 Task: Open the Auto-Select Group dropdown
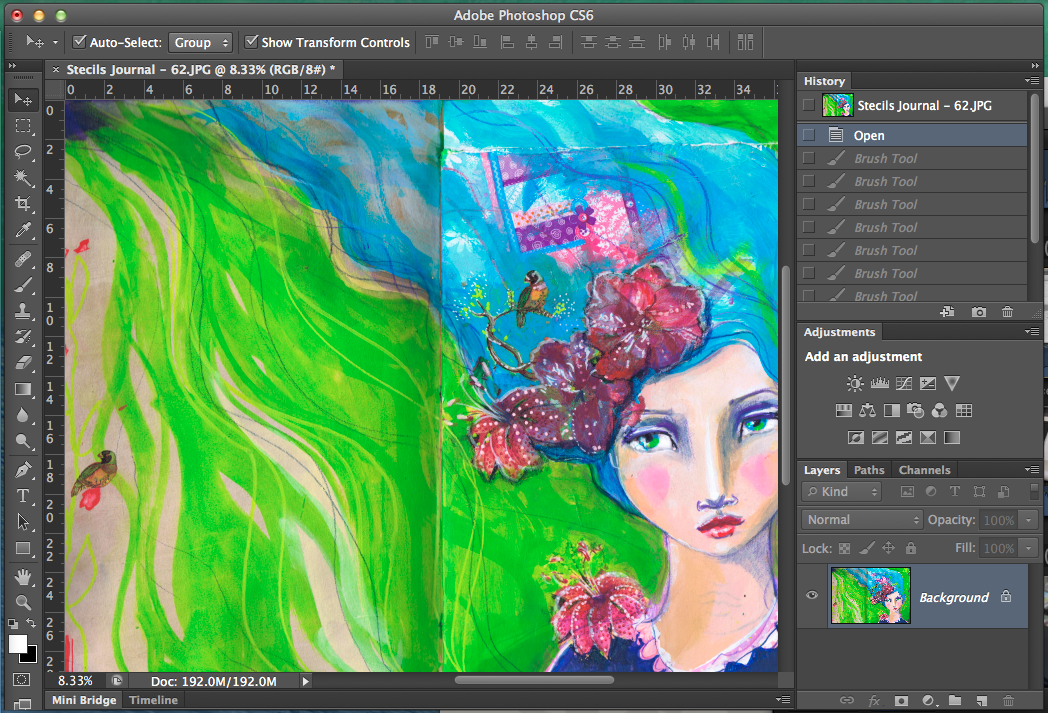pyautogui.click(x=201, y=42)
